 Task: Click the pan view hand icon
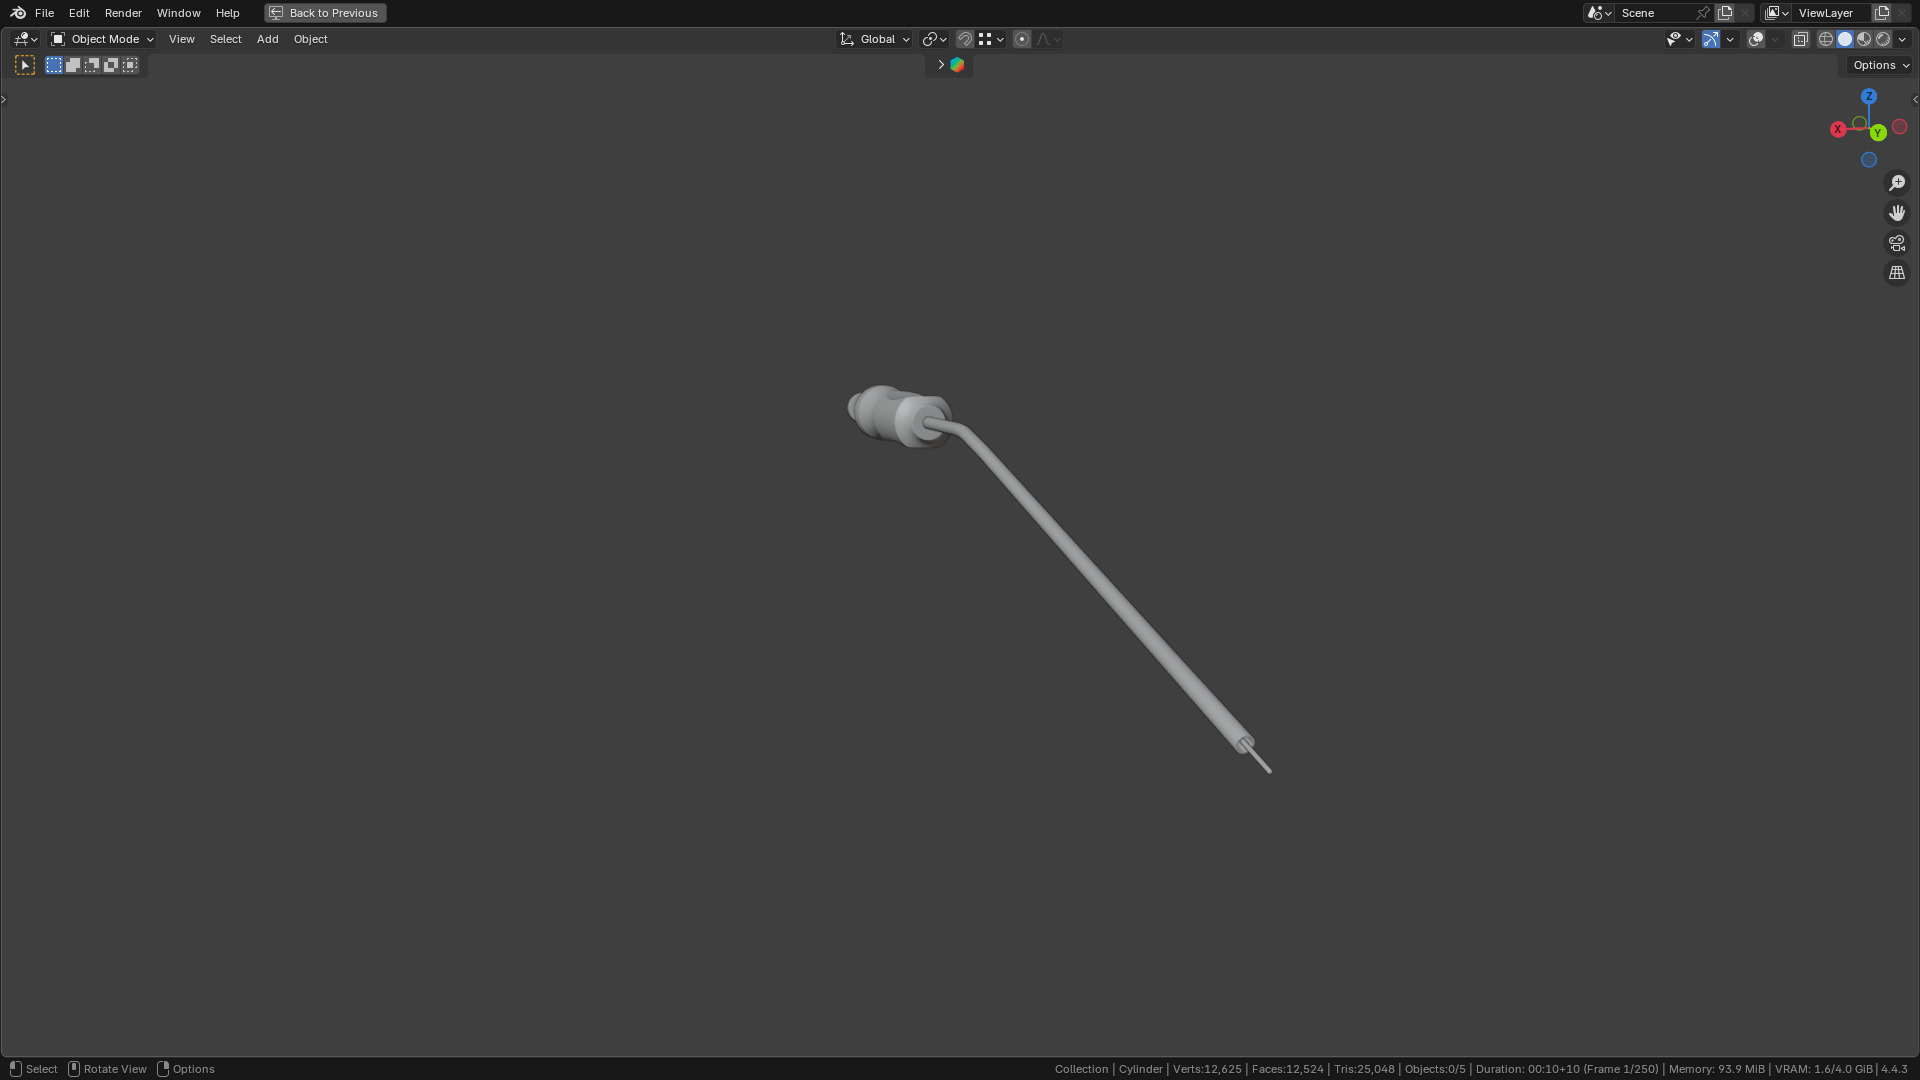pyautogui.click(x=1897, y=213)
